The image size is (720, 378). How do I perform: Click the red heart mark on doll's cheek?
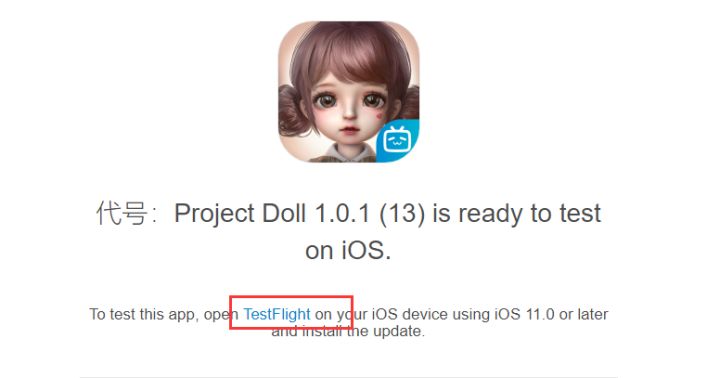pos(379,116)
